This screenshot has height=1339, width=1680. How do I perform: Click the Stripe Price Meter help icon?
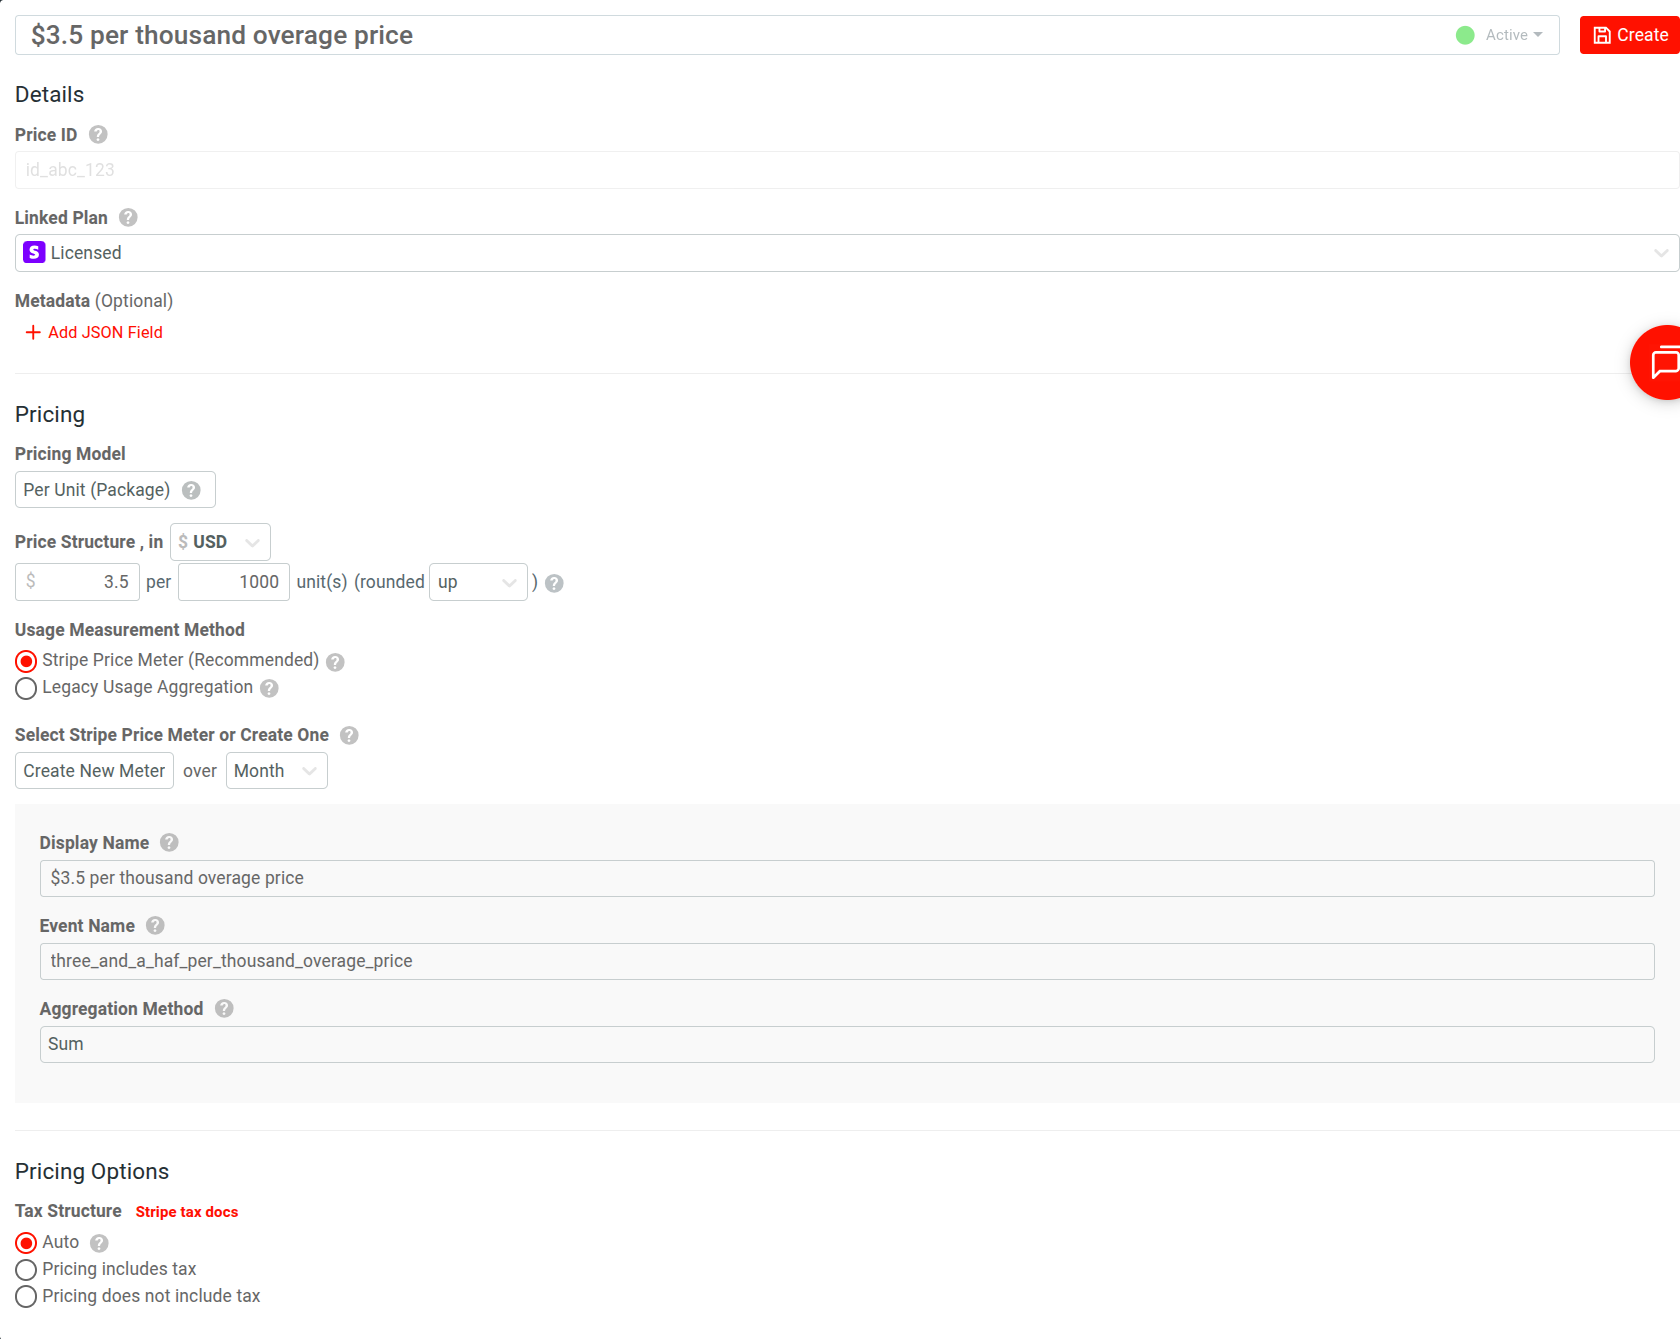pos(335,661)
